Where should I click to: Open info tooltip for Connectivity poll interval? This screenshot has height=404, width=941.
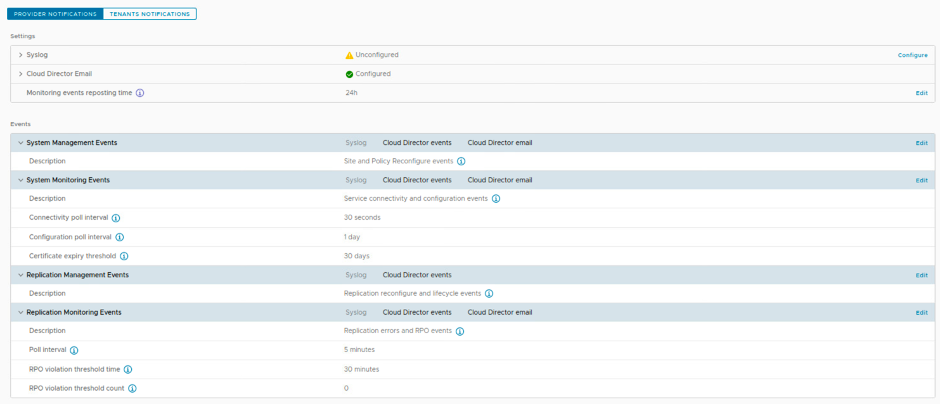point(116,218)
